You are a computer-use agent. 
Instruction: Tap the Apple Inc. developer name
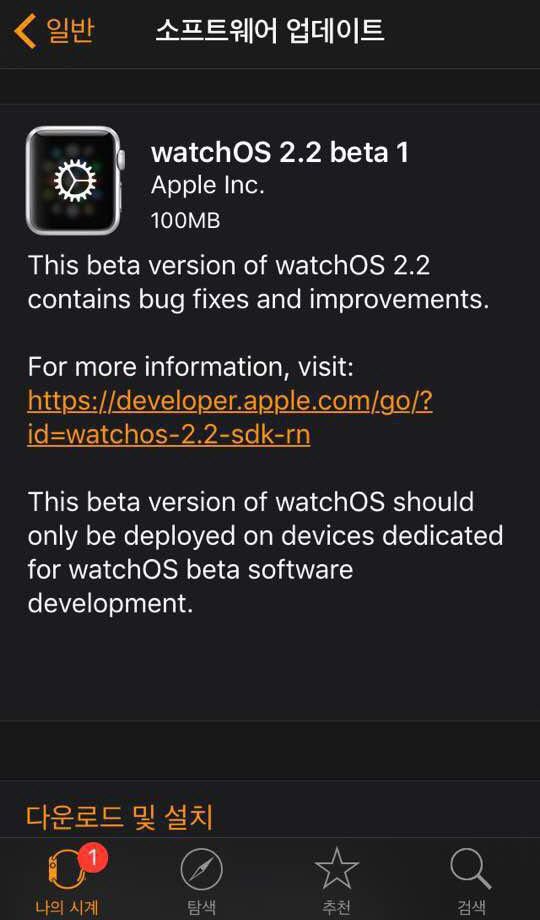pos(208,186)
